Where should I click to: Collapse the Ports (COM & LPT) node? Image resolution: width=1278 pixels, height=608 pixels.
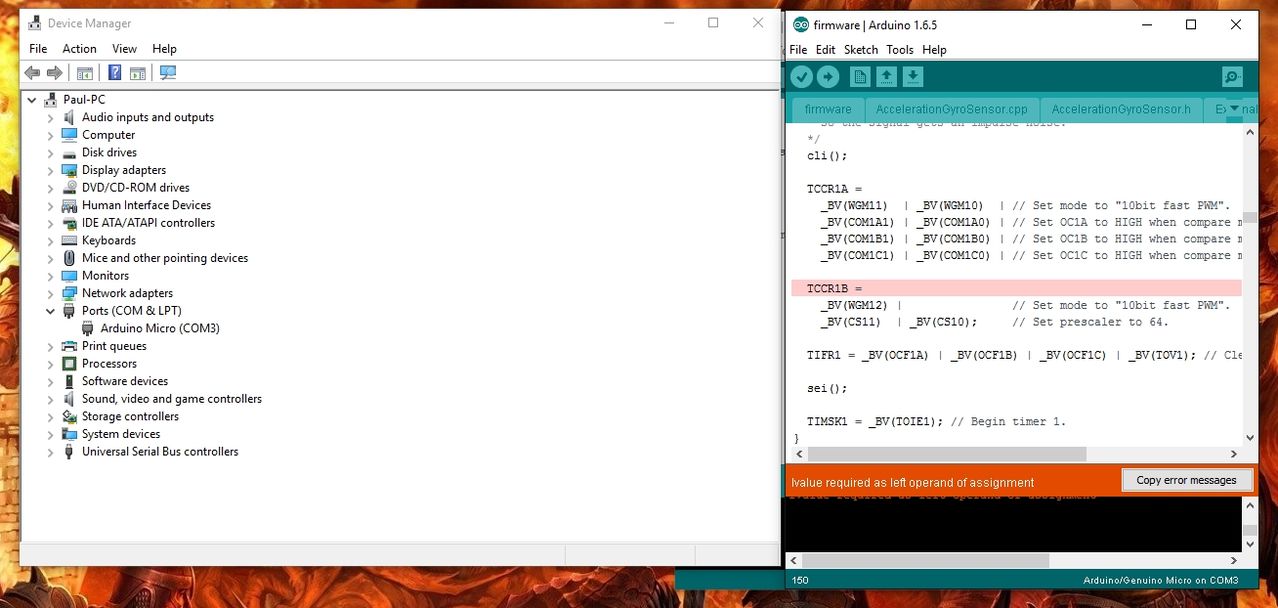50,311
